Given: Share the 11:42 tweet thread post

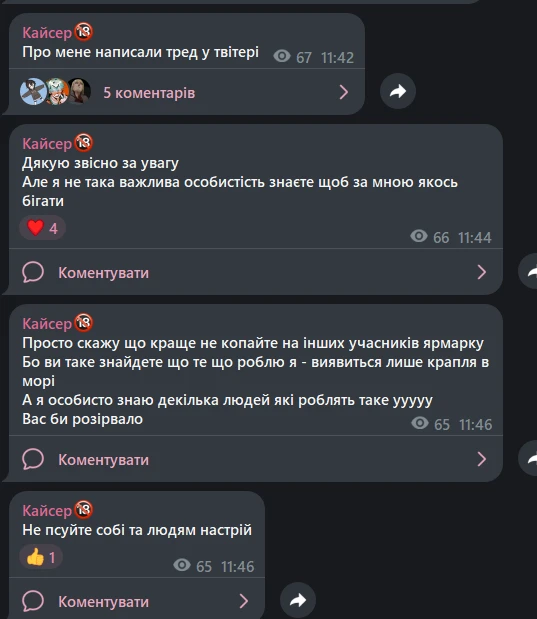Looking at the screenshot, I should pyautogui.click(x=398, y=91).
